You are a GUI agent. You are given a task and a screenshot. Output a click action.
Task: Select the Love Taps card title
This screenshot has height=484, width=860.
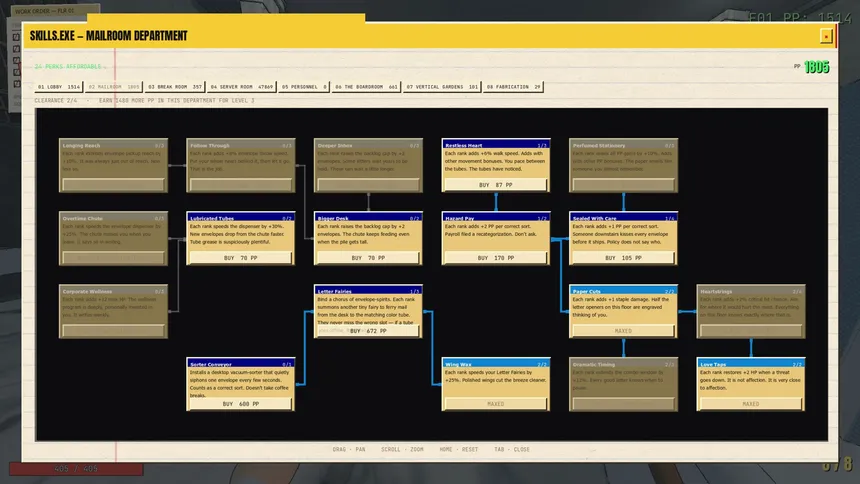(x=713, y=364)
